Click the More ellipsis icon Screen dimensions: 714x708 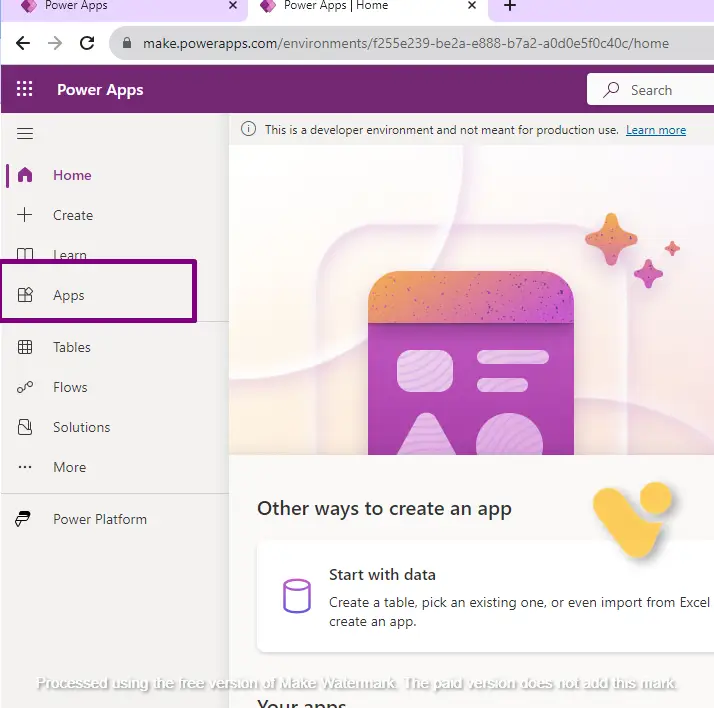point(25,467)
